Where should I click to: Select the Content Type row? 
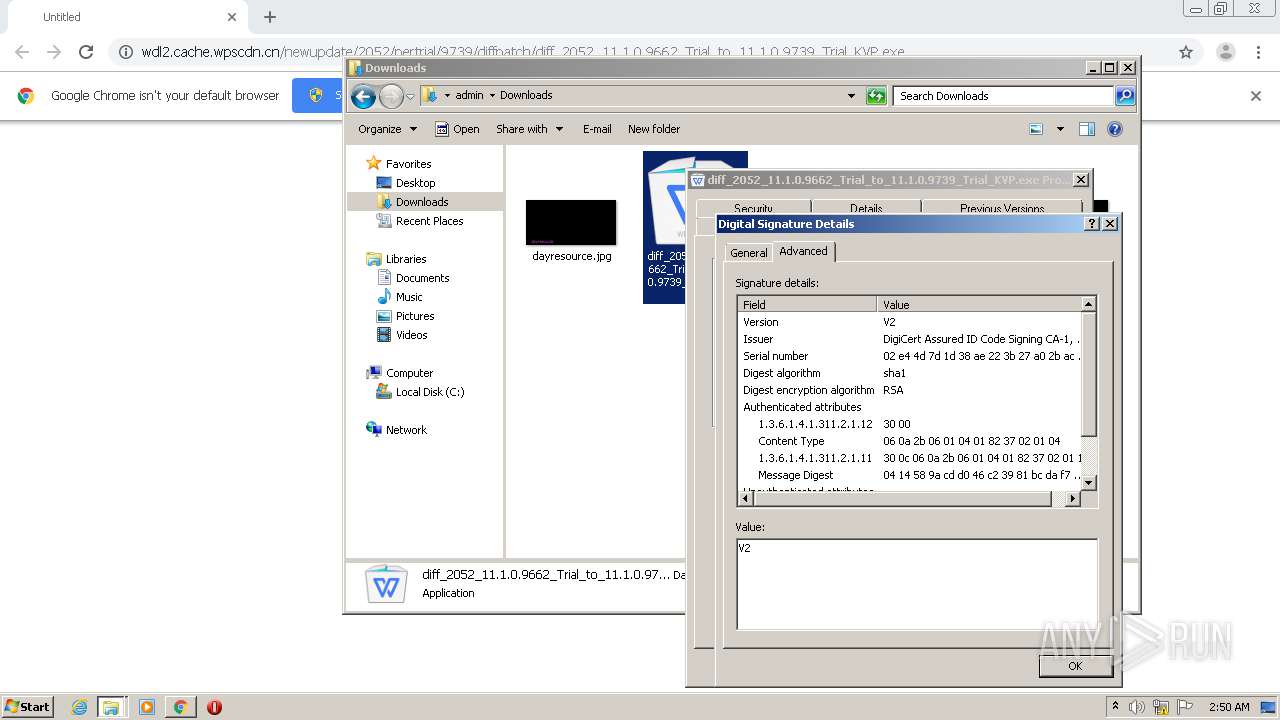(910, 441)
